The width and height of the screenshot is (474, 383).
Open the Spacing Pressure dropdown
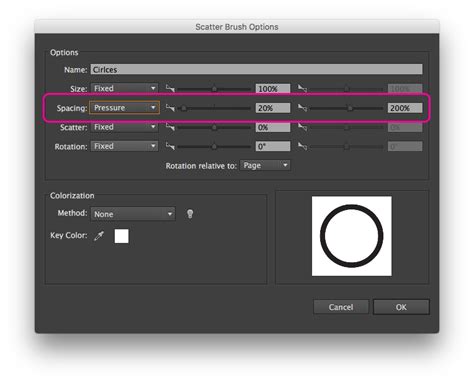tap(124, 108)
